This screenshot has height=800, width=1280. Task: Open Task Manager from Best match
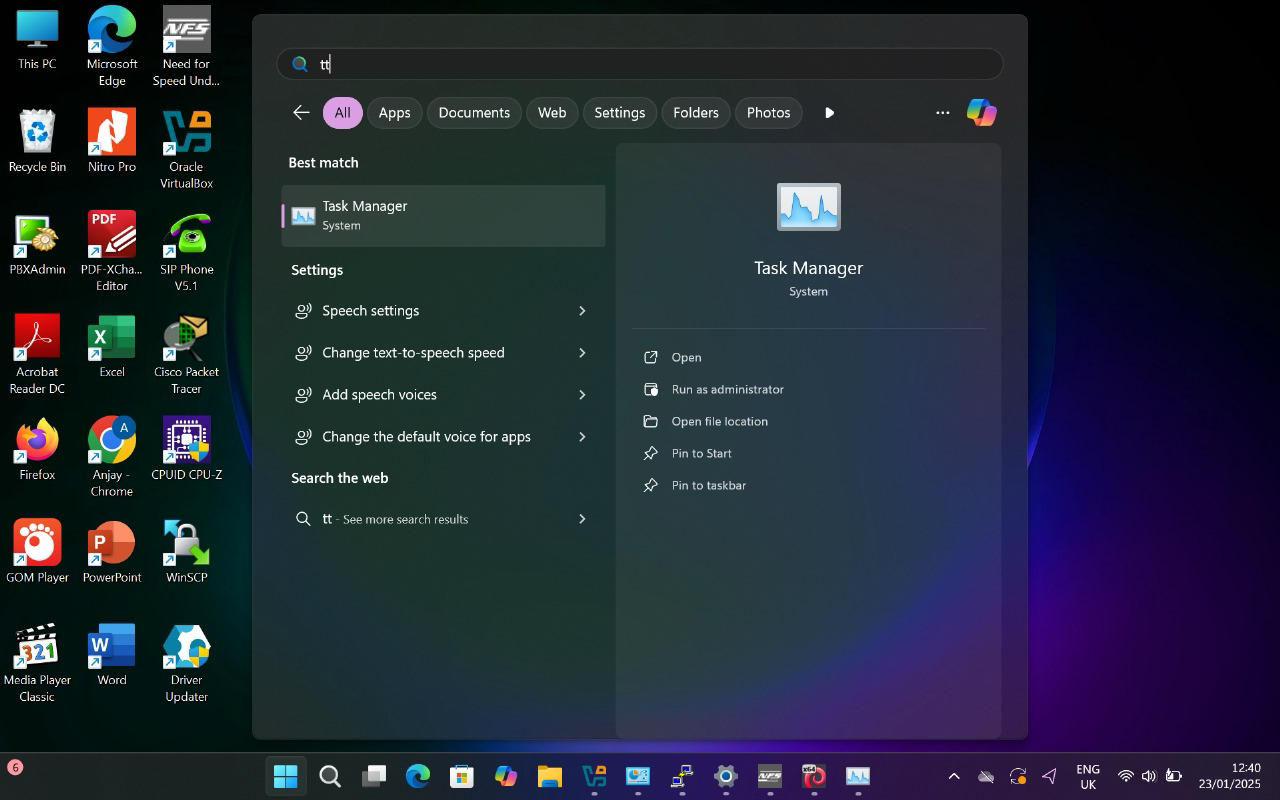coord(443,215)
